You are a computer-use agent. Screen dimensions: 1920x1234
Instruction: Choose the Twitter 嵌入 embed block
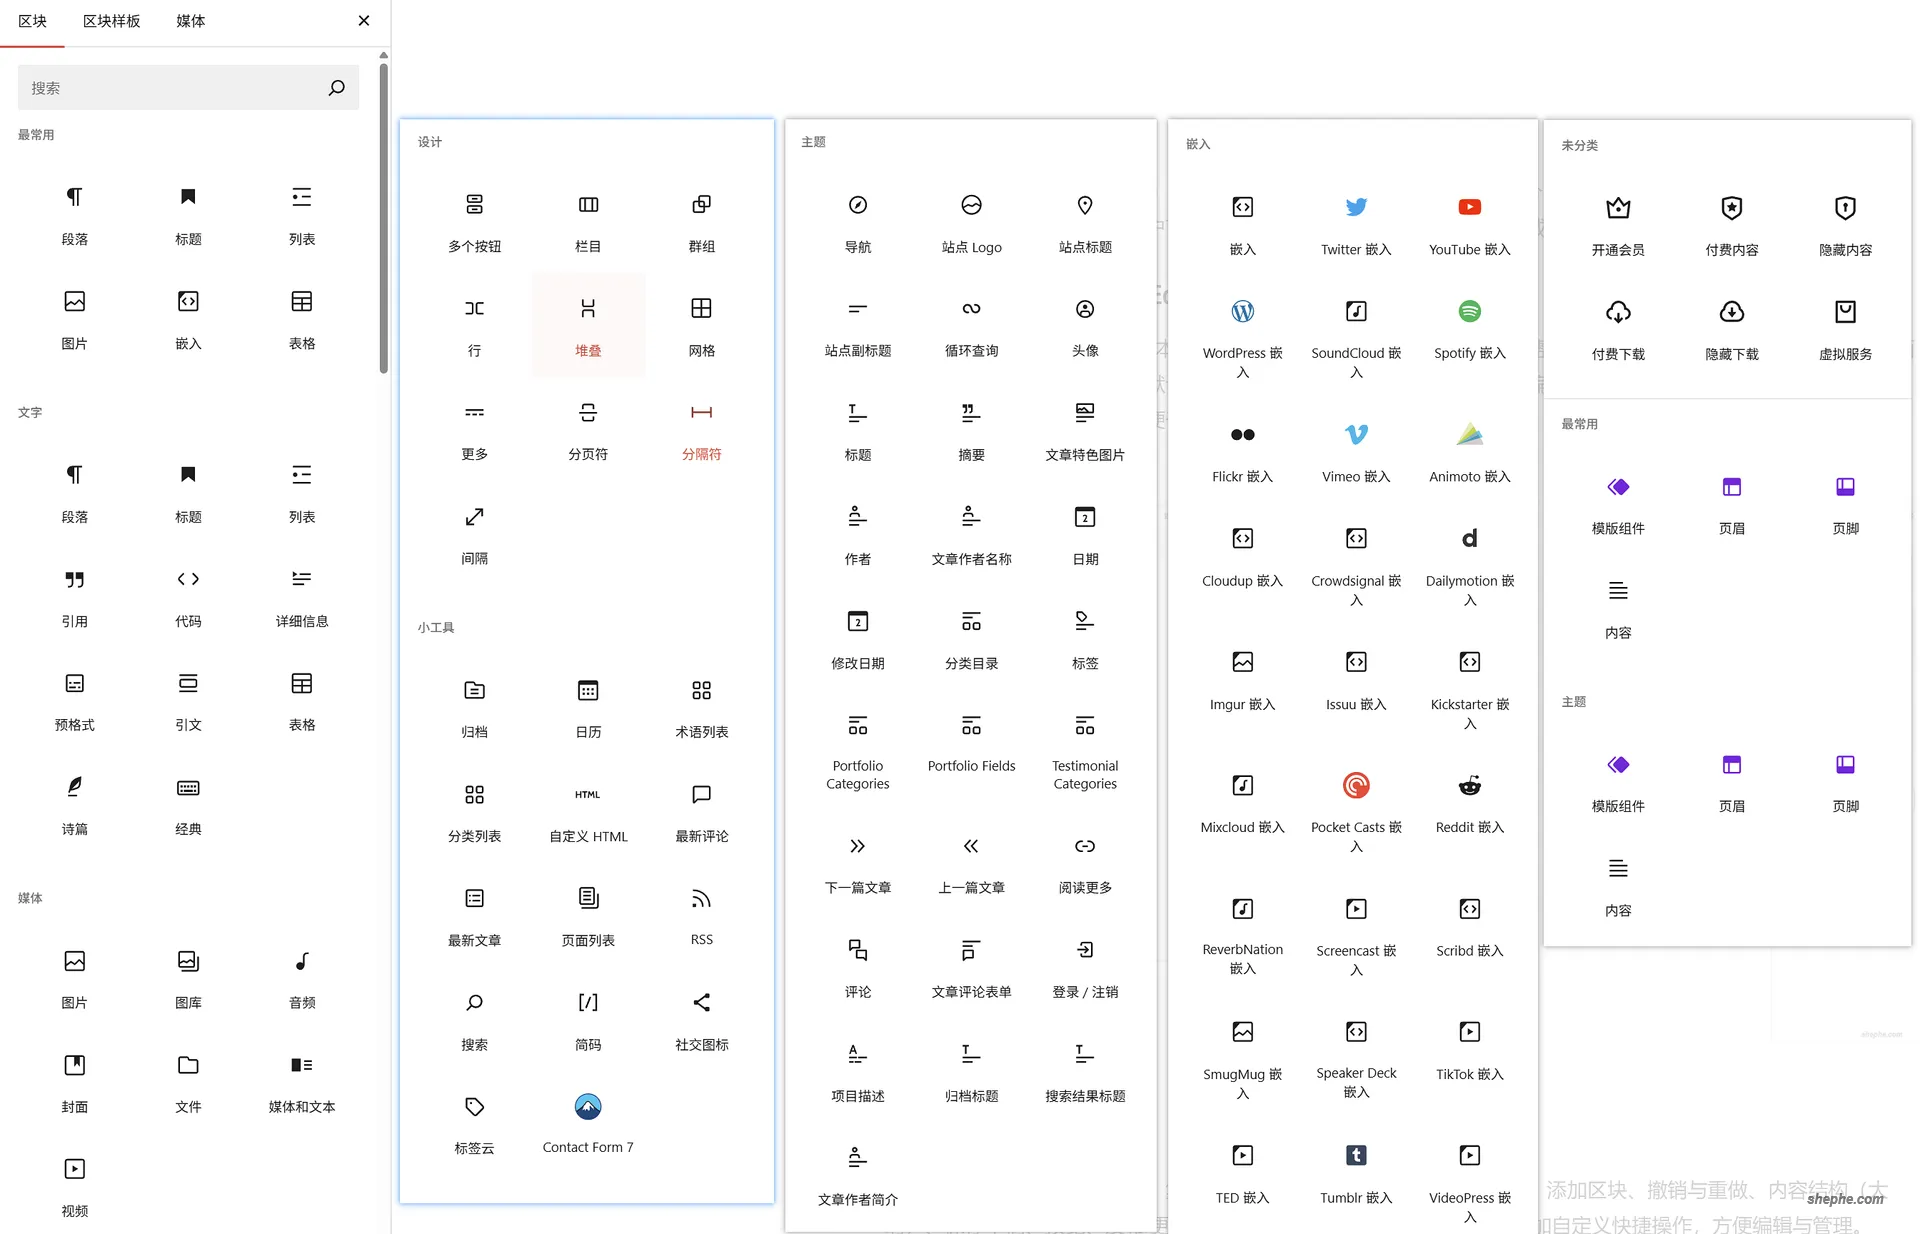pos(1355,207)
